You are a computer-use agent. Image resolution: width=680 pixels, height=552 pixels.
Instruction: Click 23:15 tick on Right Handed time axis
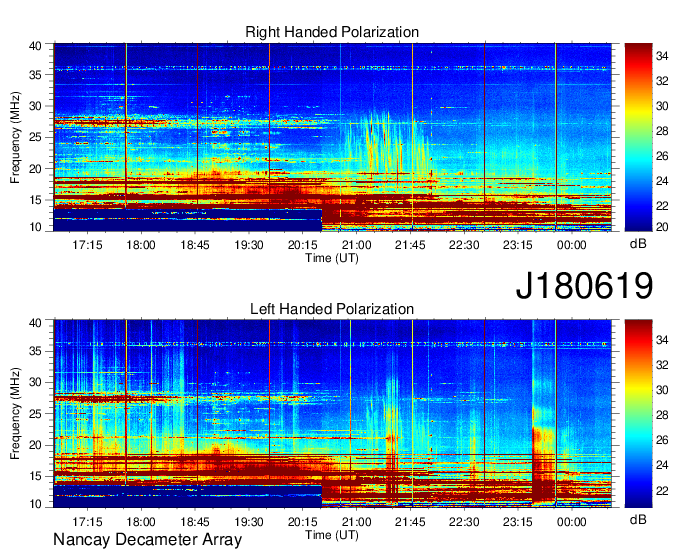(518, 245)
